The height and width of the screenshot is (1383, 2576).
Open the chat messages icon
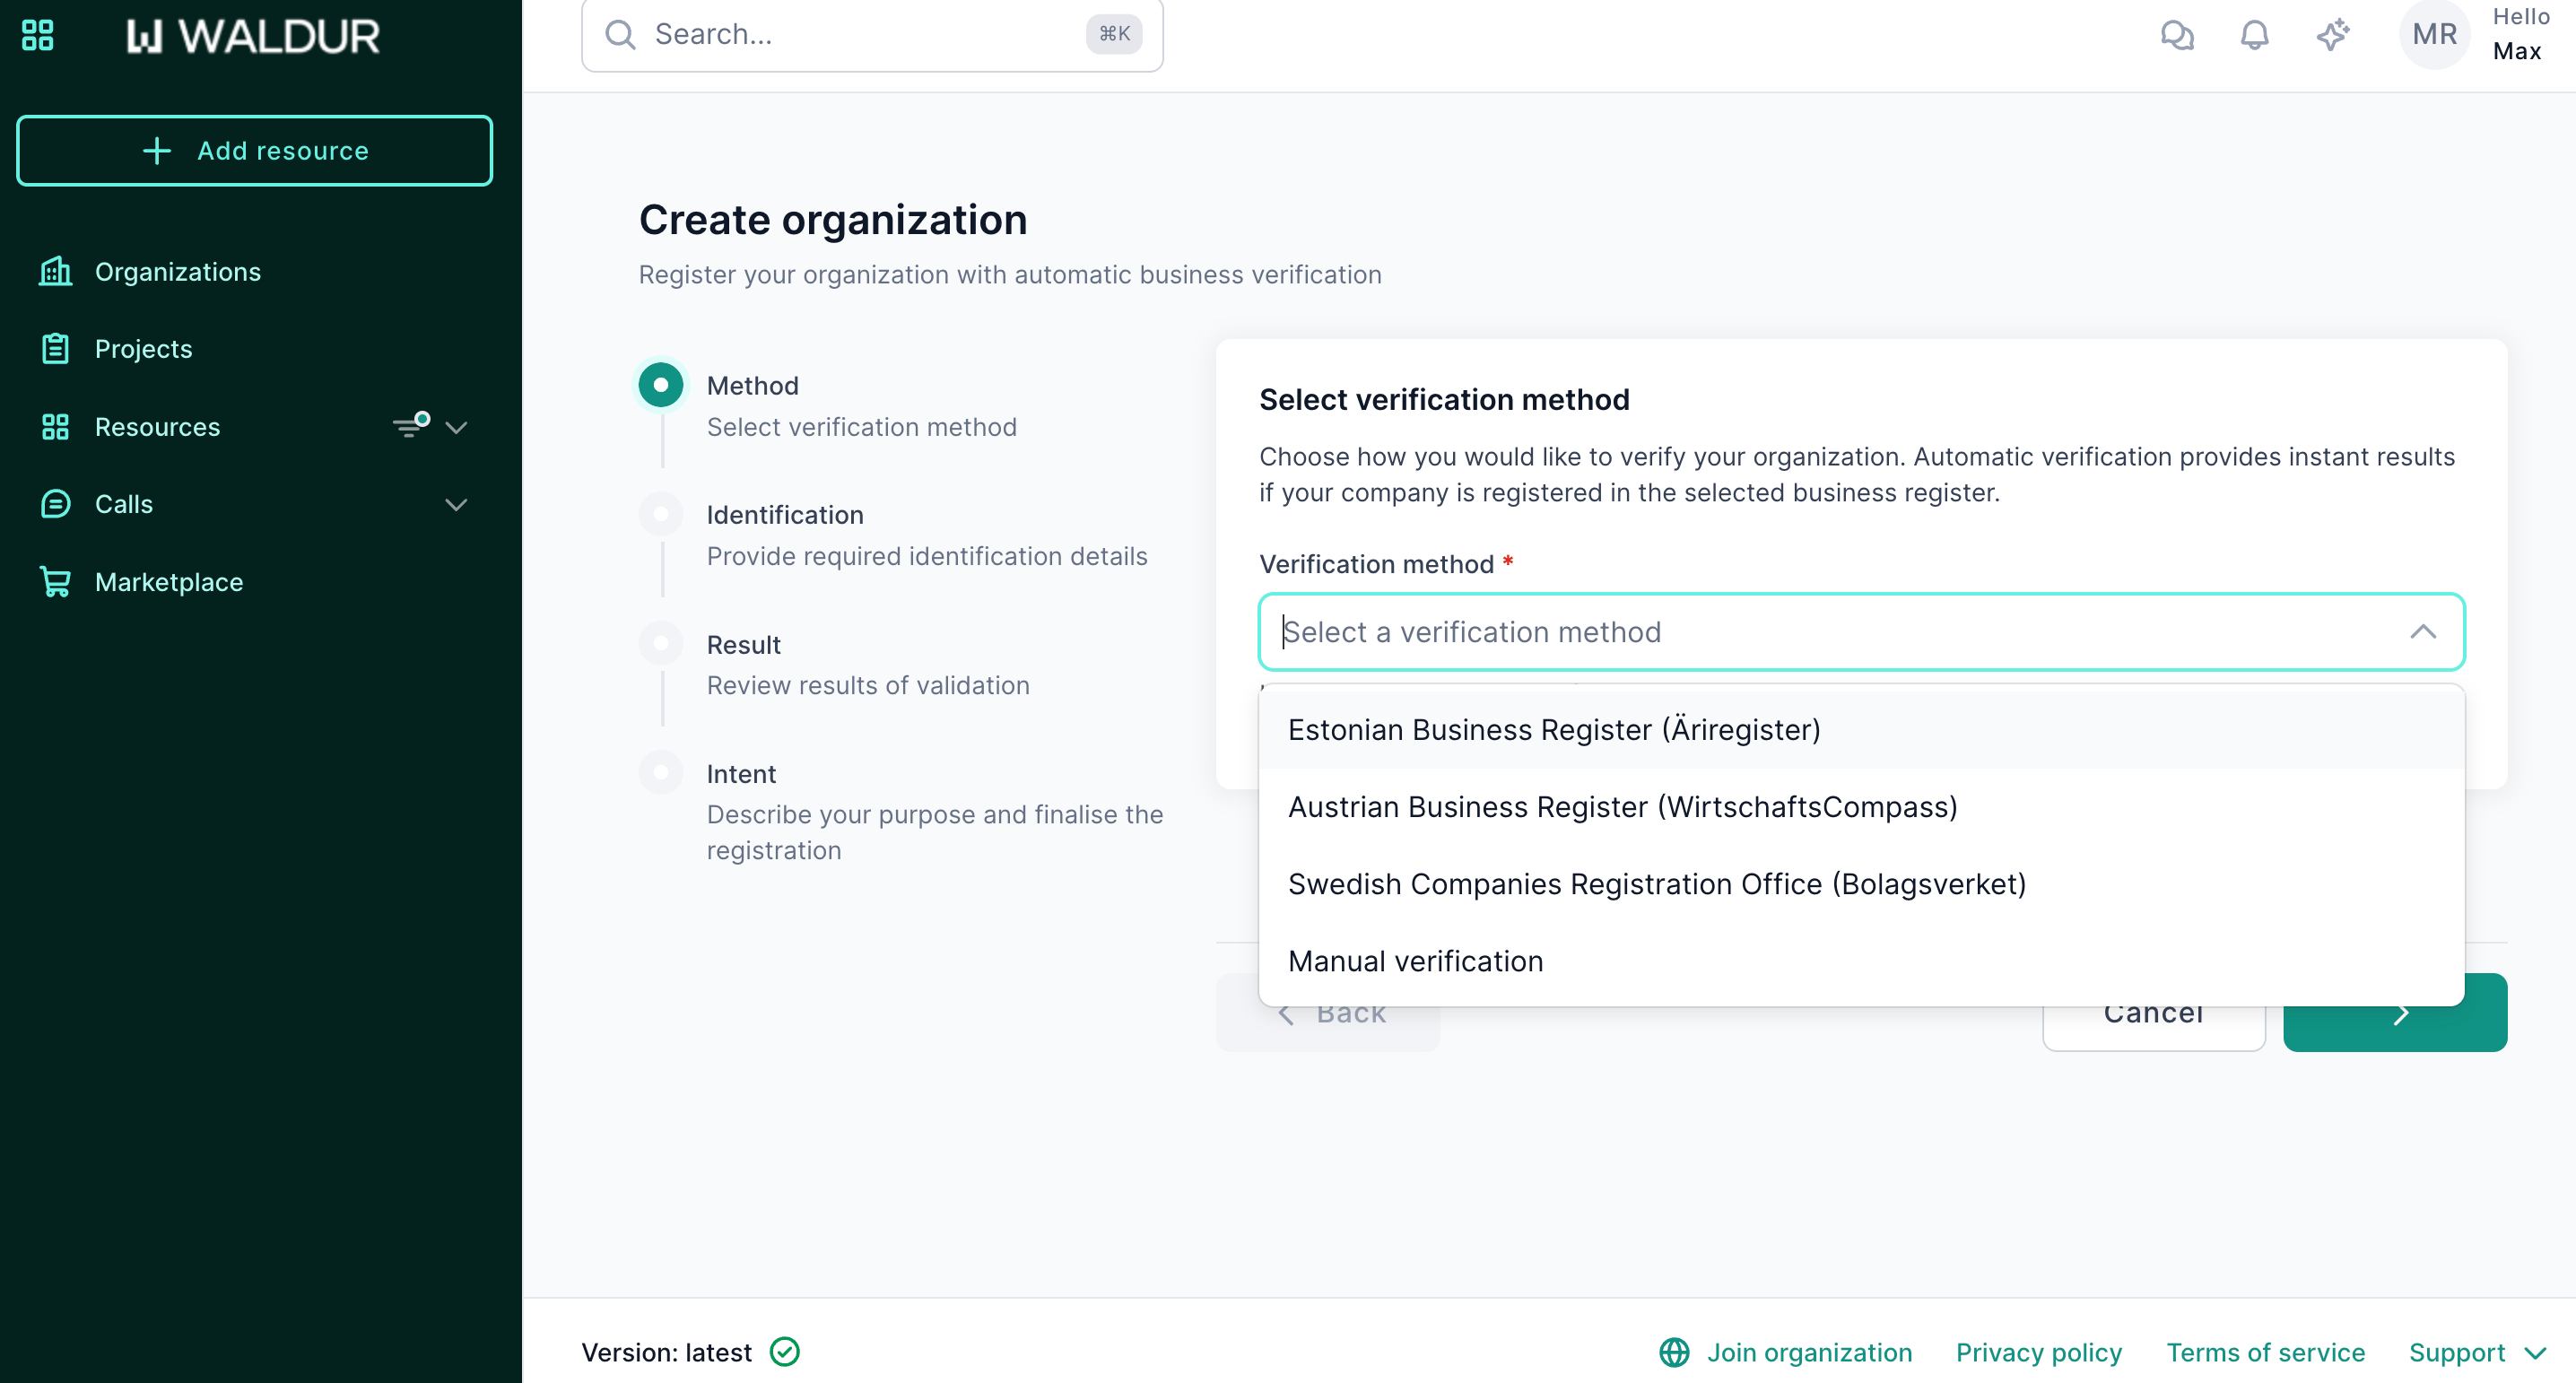pos(2176,35)
